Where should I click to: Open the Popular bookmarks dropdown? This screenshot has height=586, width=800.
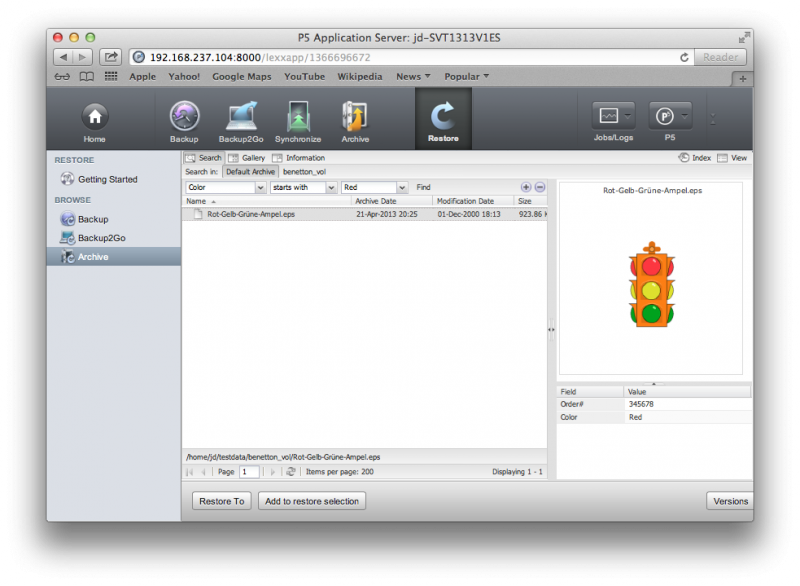pyautogui.click(x=466, y=77)
